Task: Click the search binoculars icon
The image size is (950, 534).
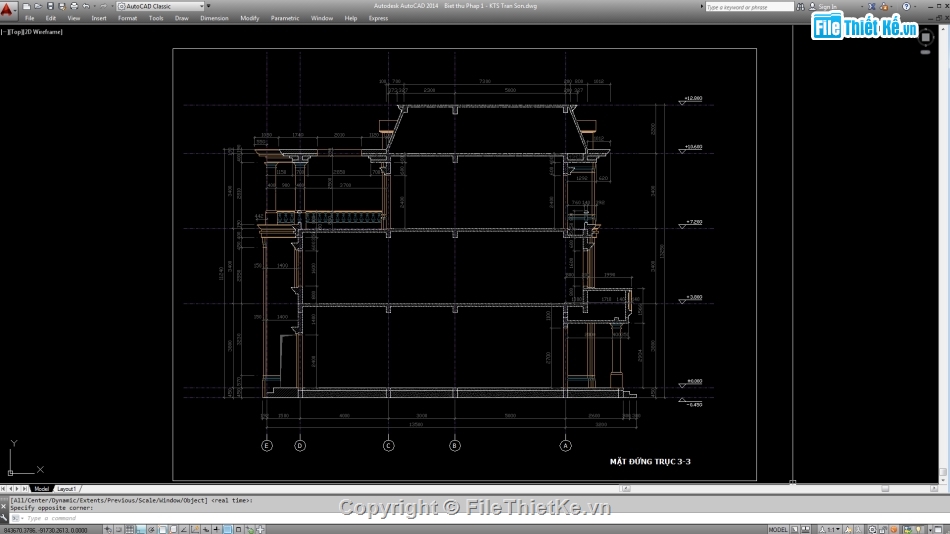Action: (x=800, y=7)
